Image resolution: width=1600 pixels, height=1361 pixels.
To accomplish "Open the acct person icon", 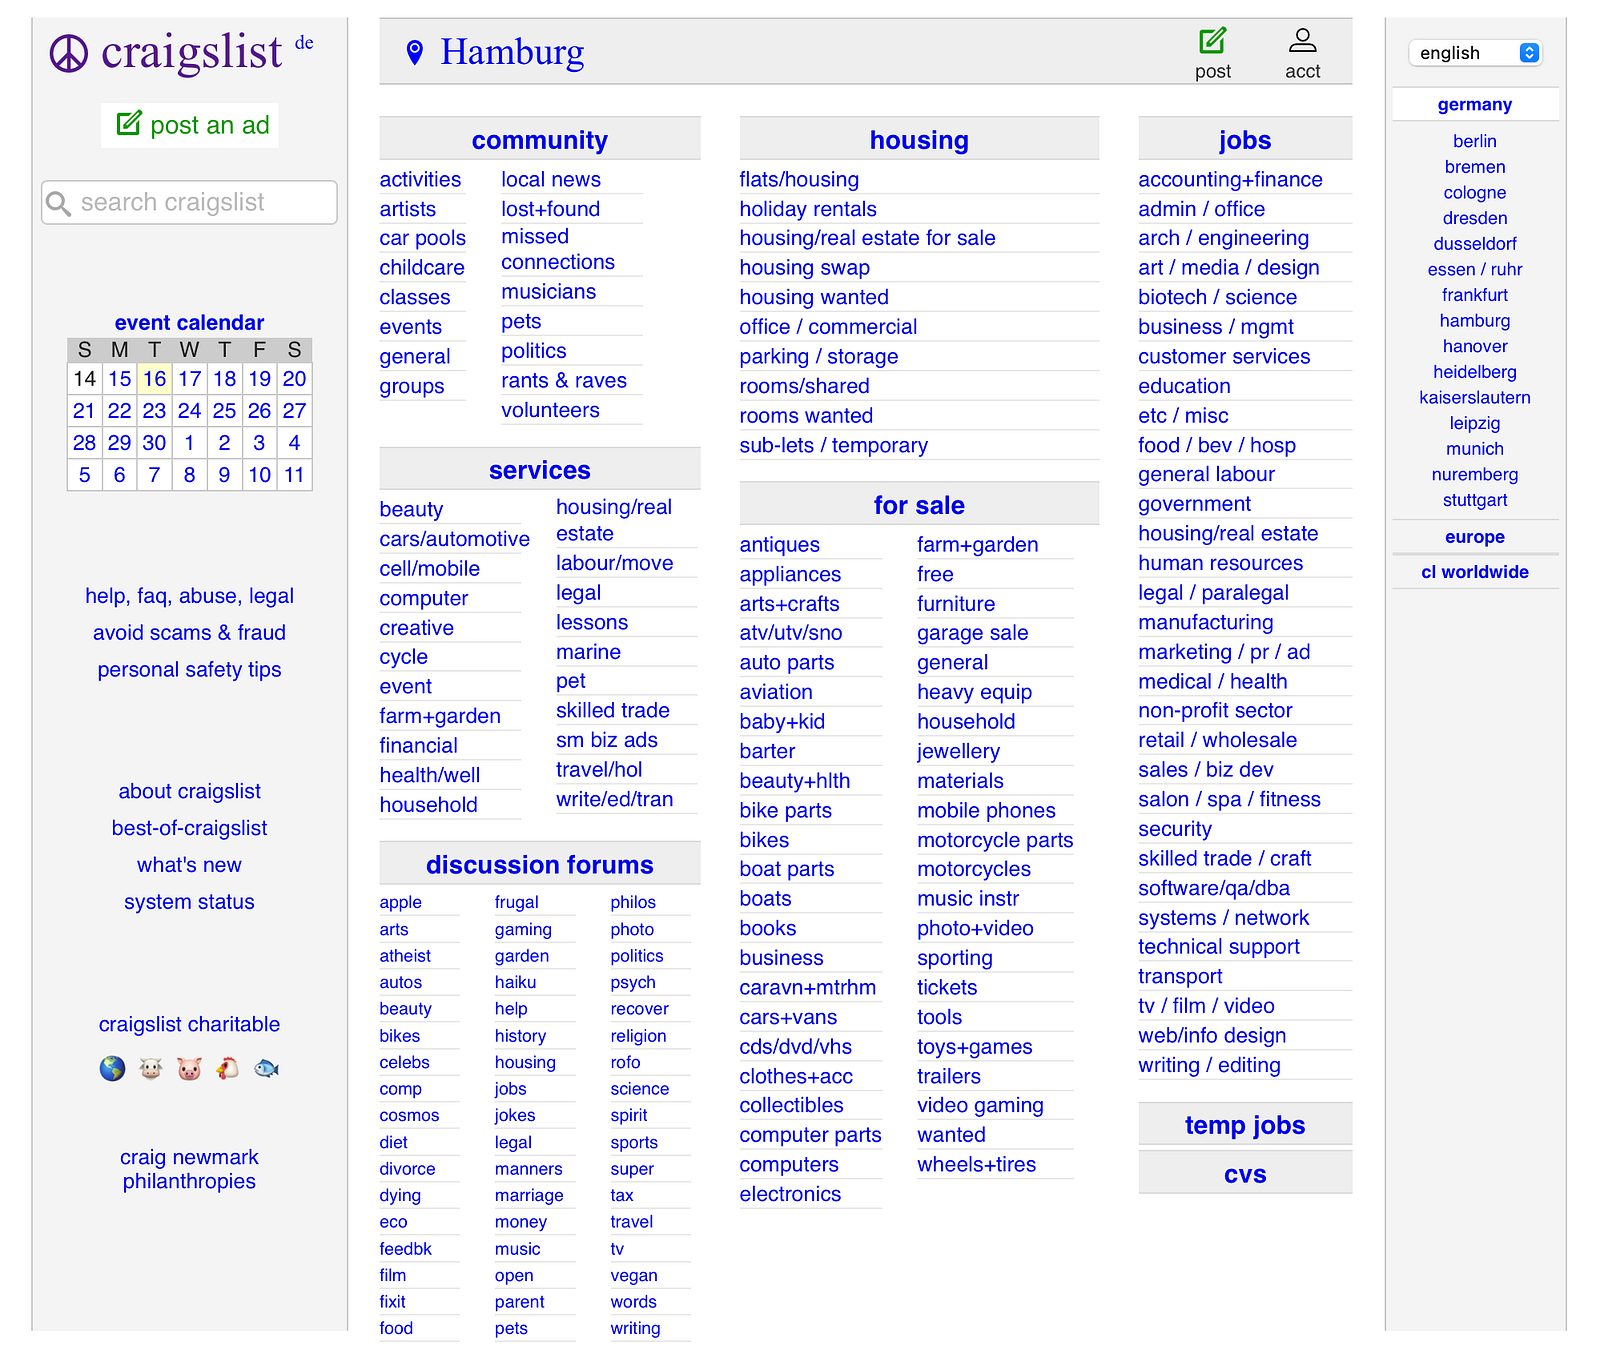I will coord(1302,41).
